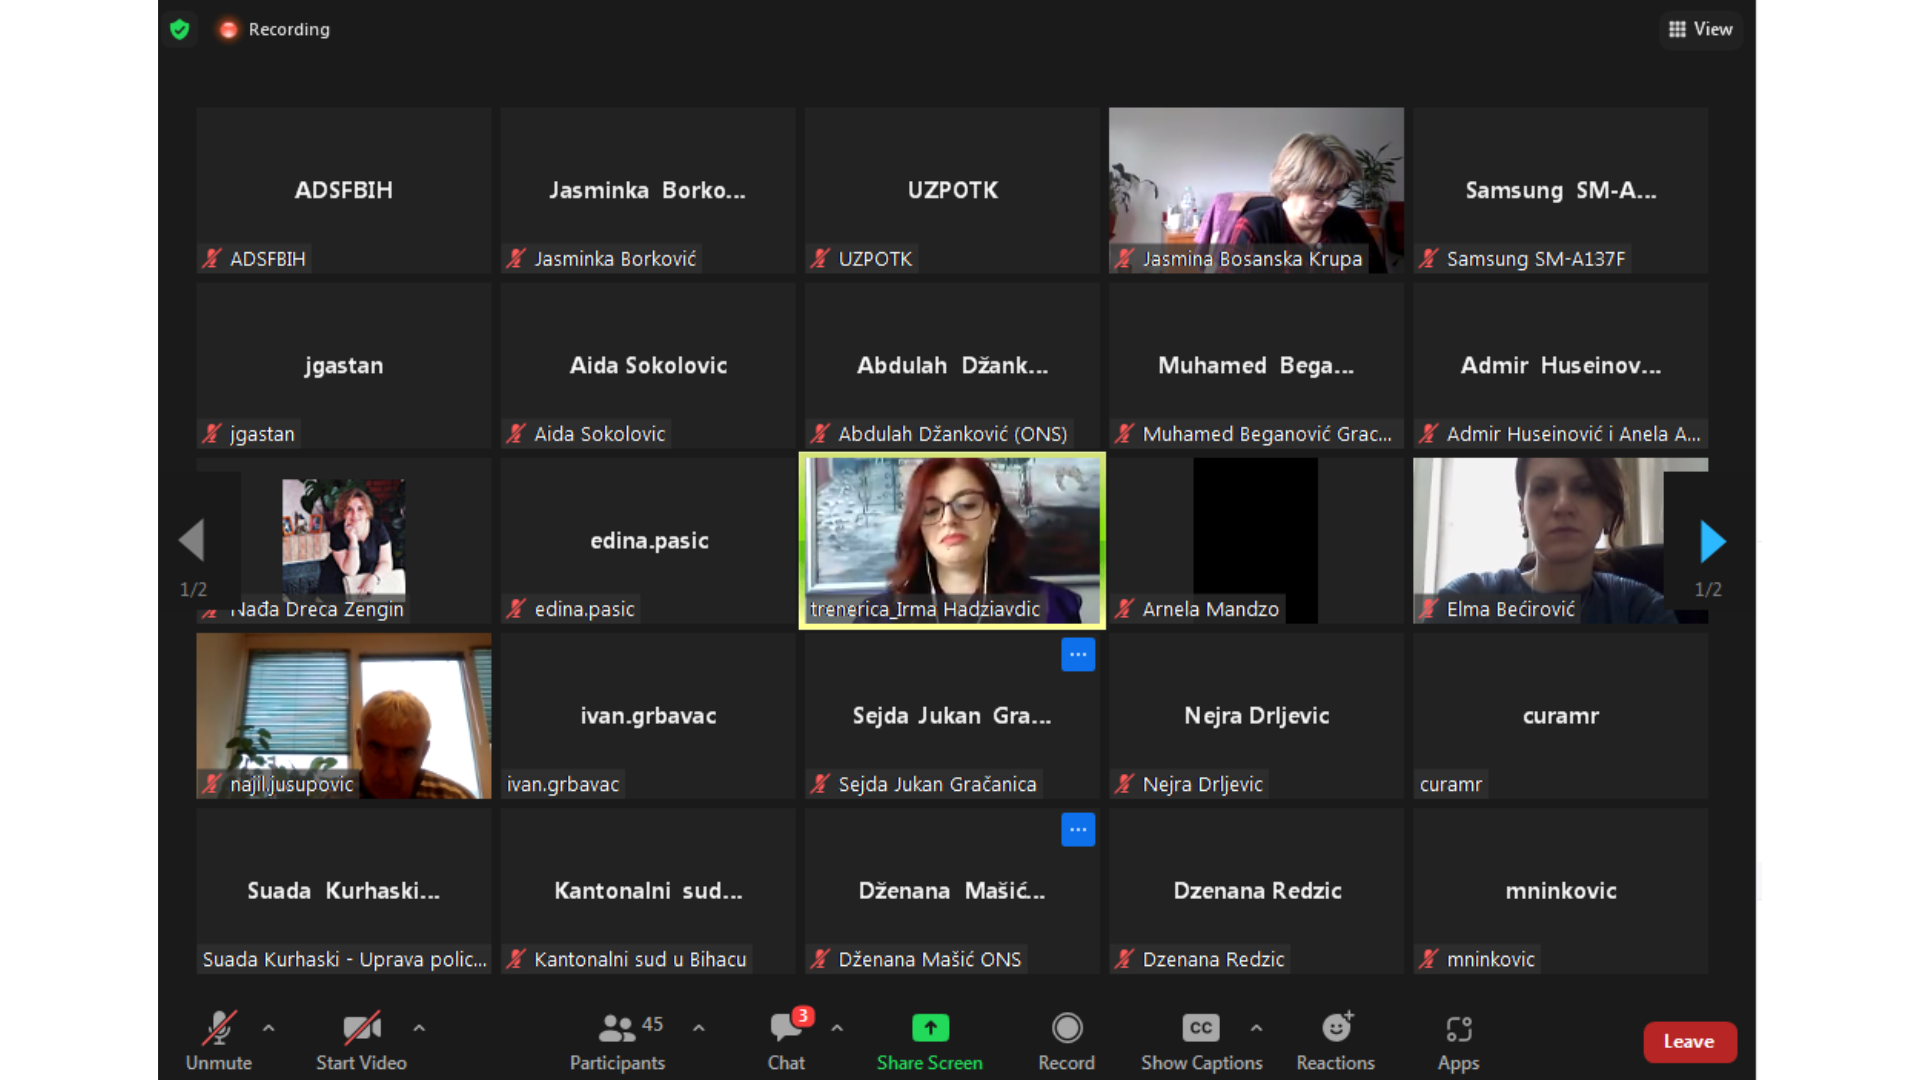Go to previous page of participants
Screen dimensions: 1920x1080
pyautogui.click(x=192, y=541)
